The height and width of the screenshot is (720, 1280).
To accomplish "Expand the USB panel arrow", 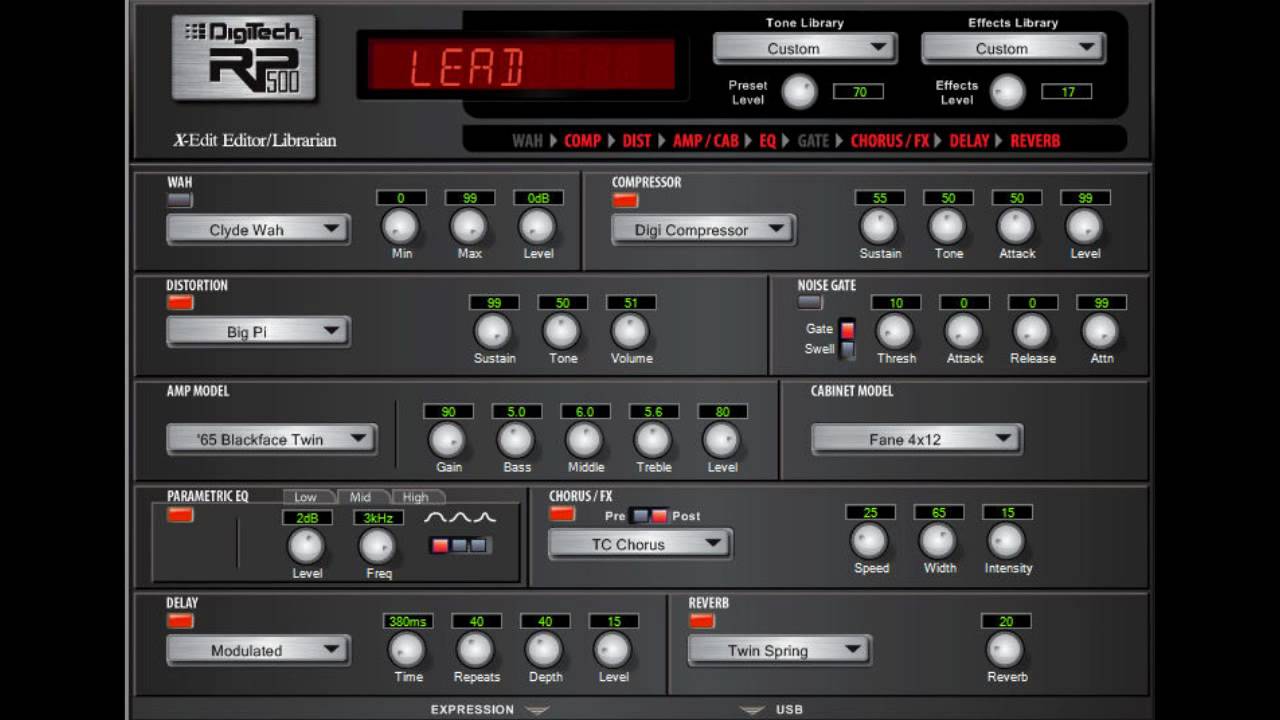I will (752, 710).
